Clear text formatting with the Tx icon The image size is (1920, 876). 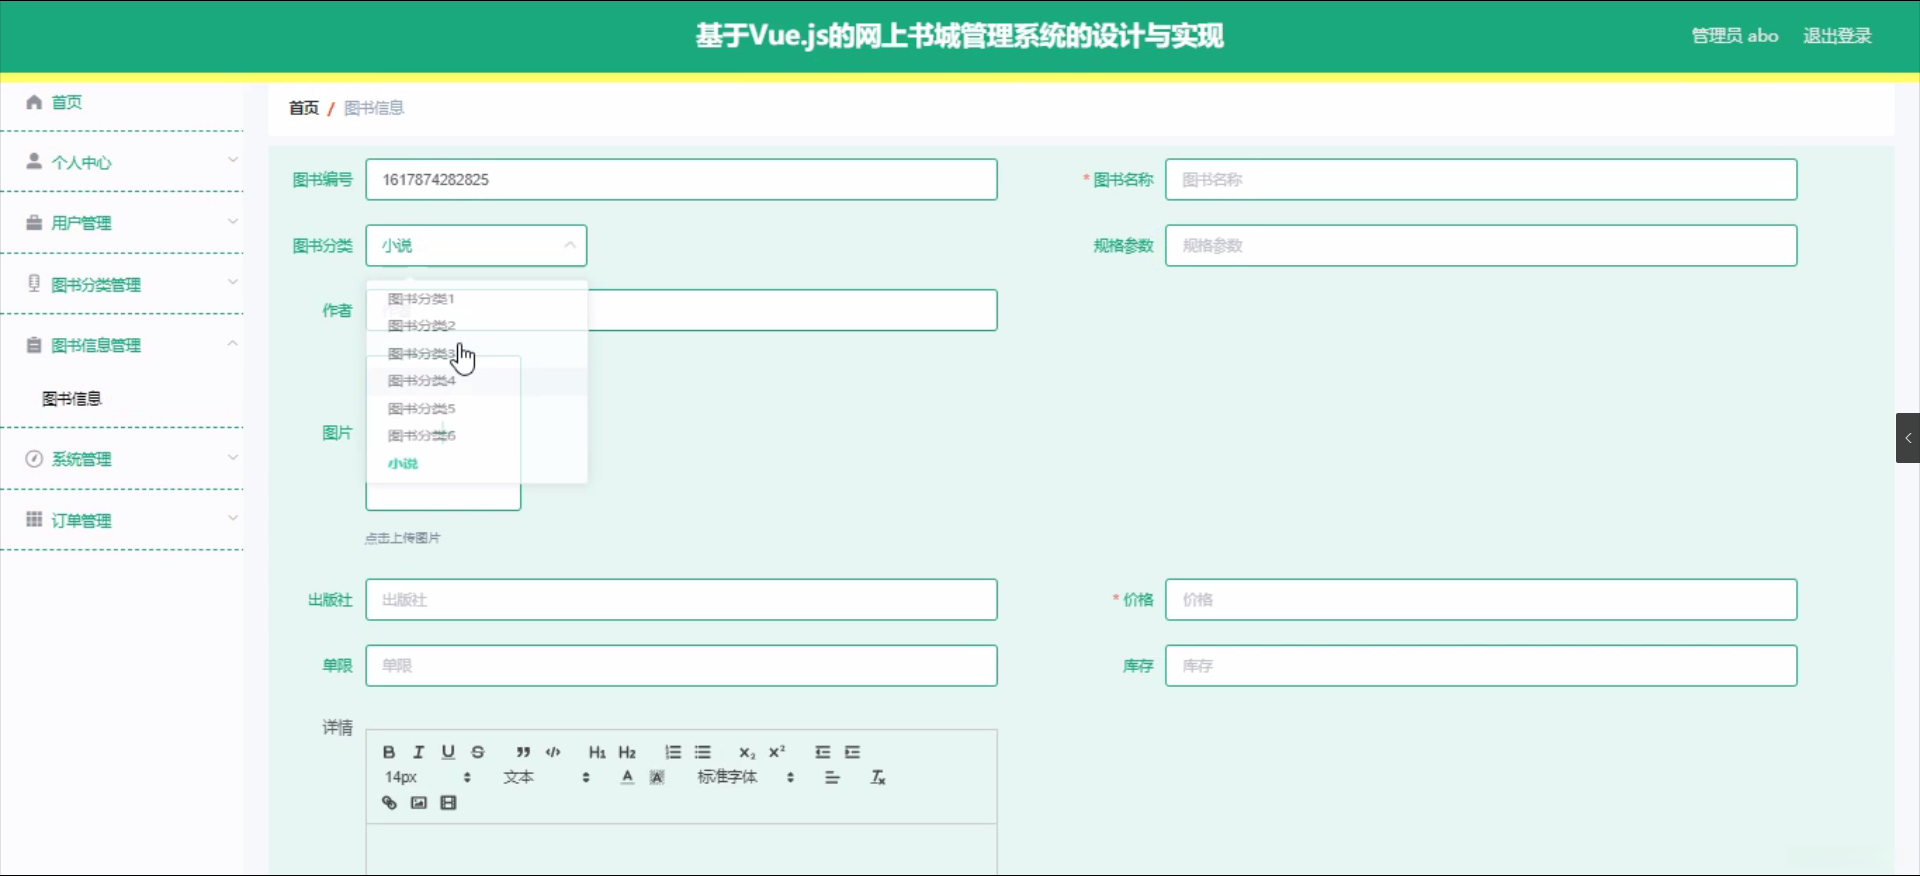[878, 777]
